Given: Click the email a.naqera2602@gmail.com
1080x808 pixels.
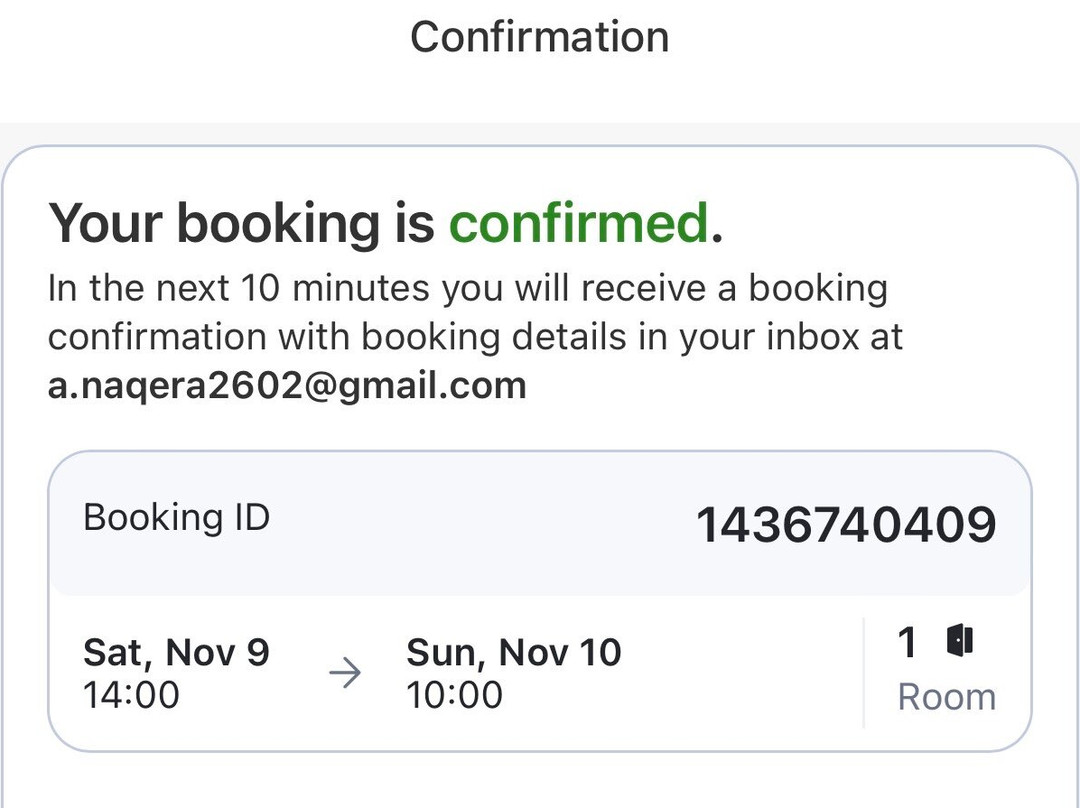Looking at the screenshot, I should click(x=287, y=385).
